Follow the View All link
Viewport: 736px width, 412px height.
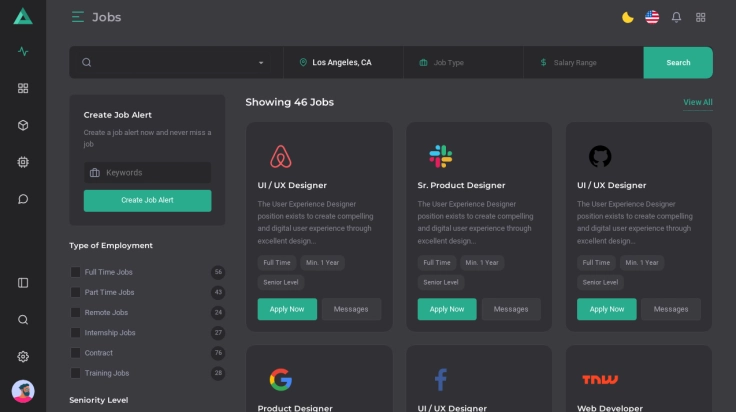(x=697, y=102)
